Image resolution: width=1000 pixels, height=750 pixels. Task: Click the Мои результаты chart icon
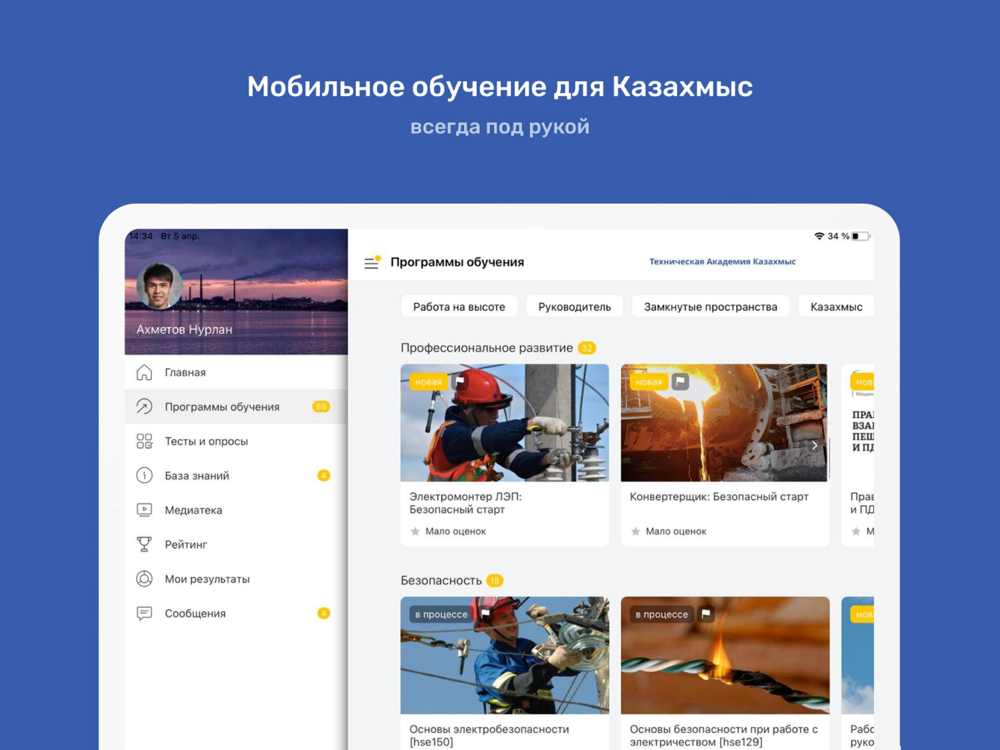145,578
